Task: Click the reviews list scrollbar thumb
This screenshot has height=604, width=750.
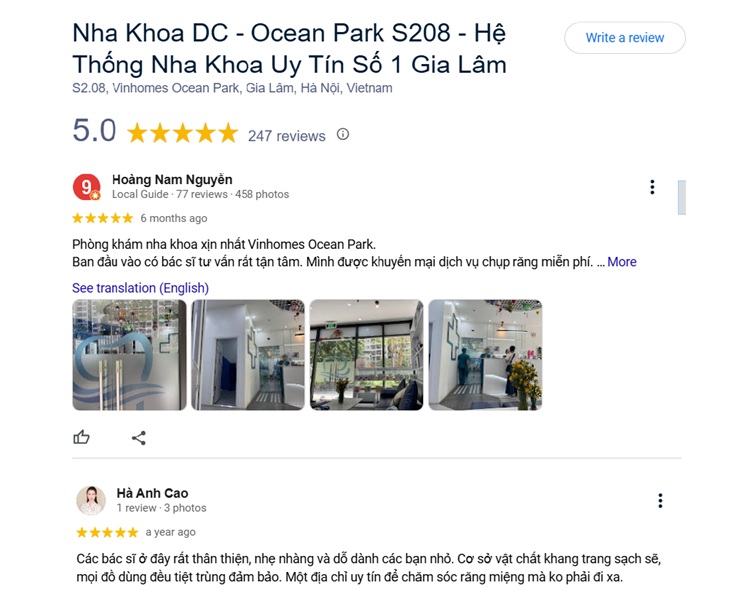Action: click(x=682, y=198)
